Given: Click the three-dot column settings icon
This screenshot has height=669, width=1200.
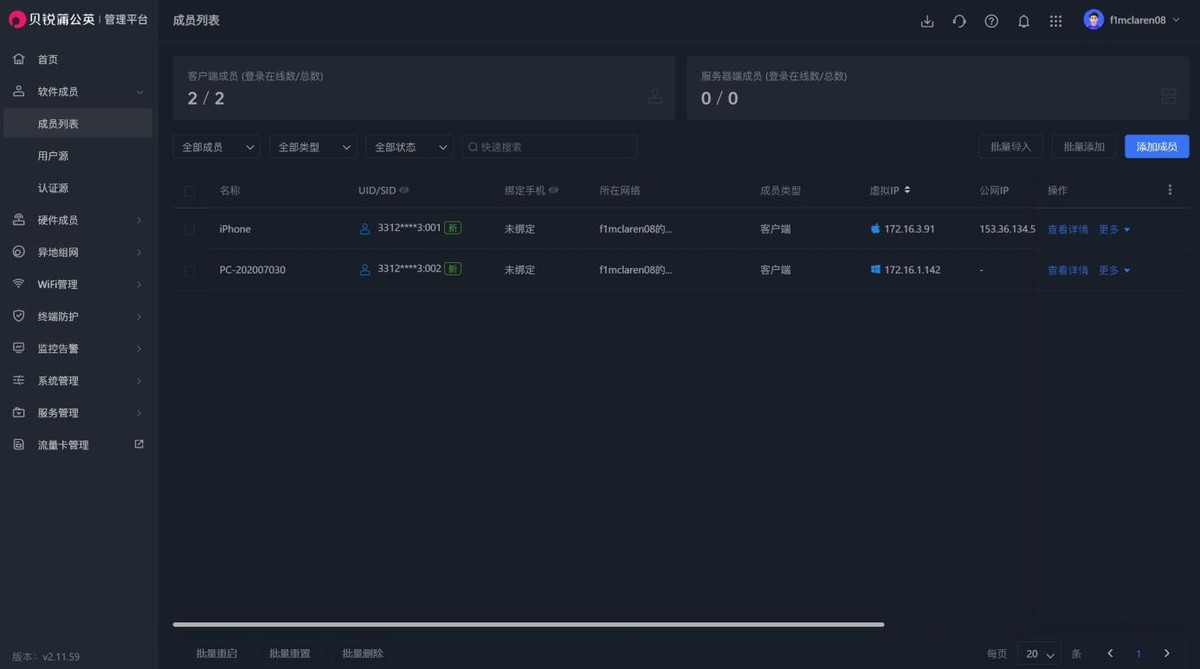Looking at the screenshot, I should pos(1169,190).
